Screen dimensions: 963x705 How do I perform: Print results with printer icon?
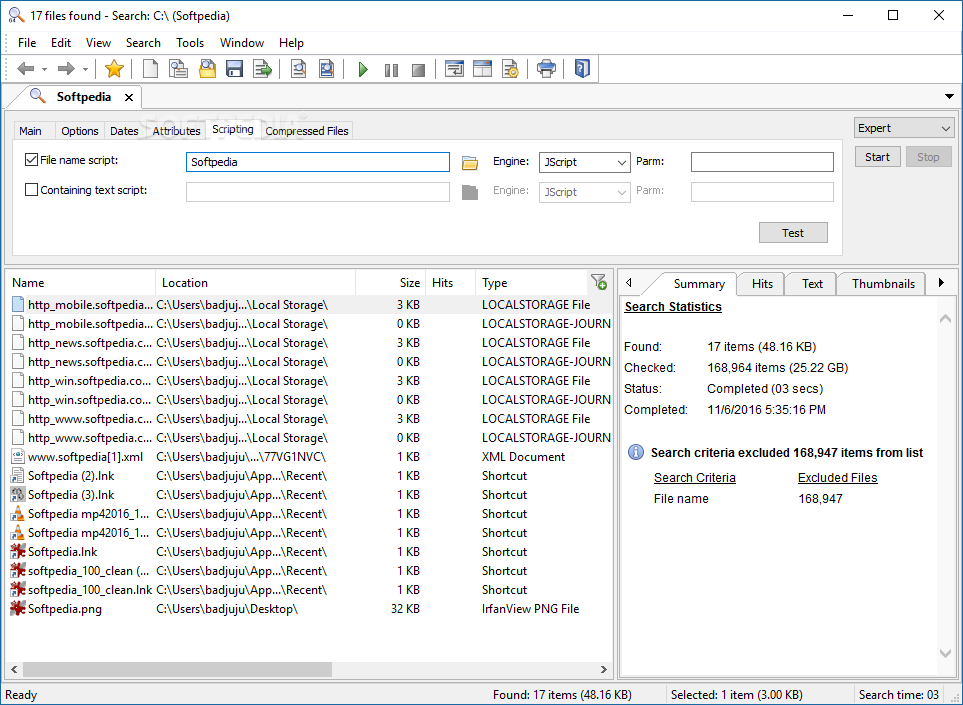(546, 69)
